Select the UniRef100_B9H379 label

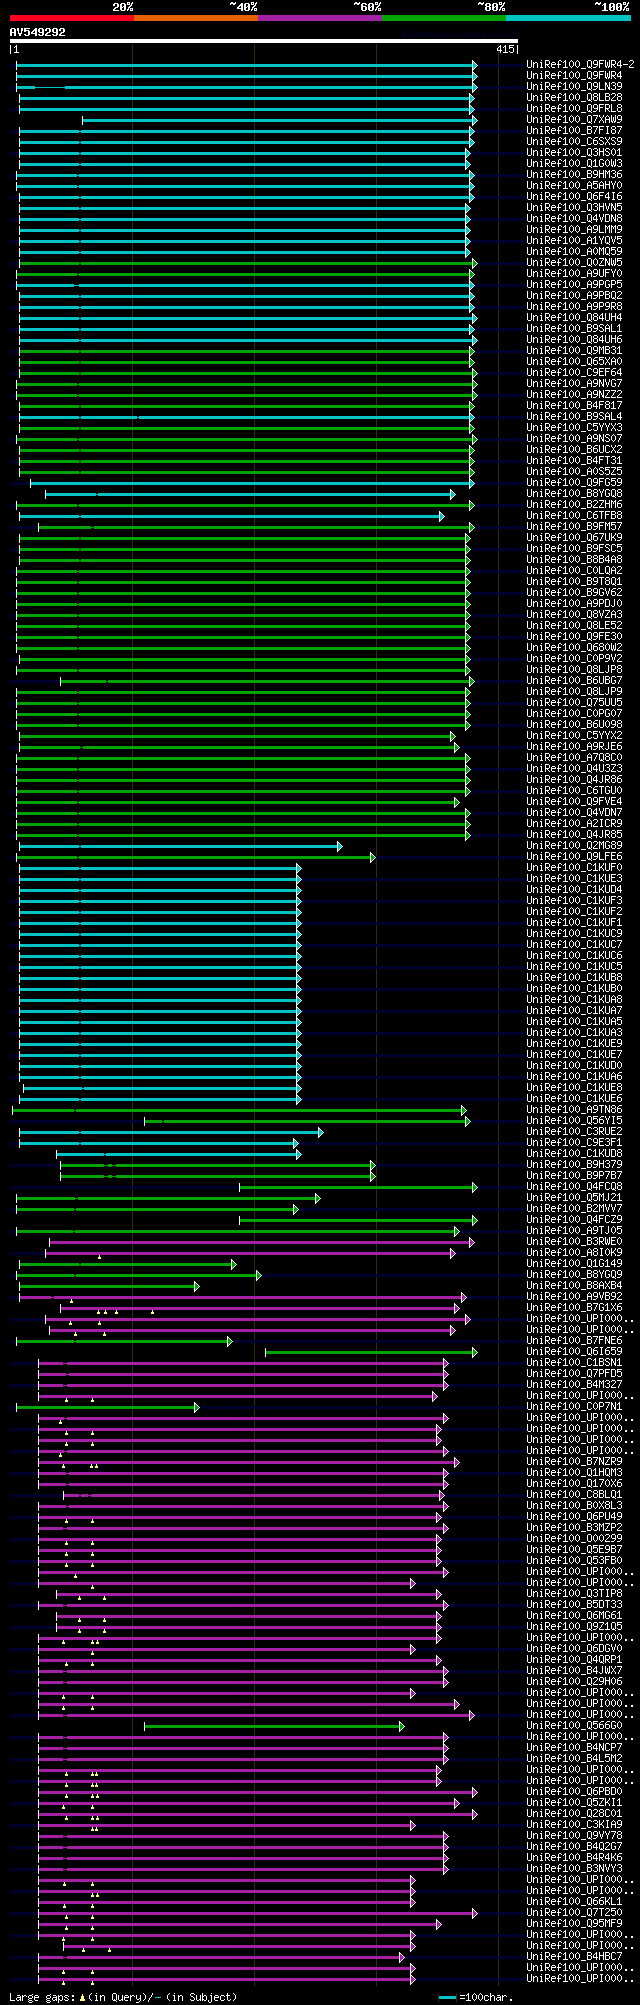[x=575, y=1164]
